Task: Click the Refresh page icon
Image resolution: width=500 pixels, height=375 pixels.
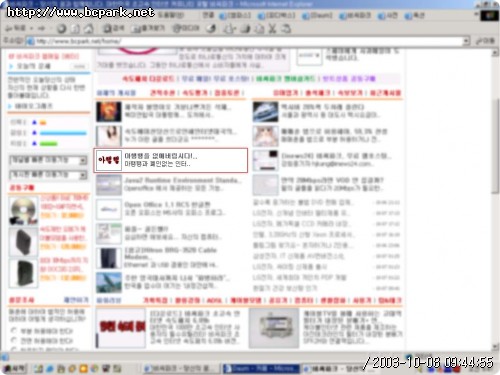Action: tap(75, 29)
